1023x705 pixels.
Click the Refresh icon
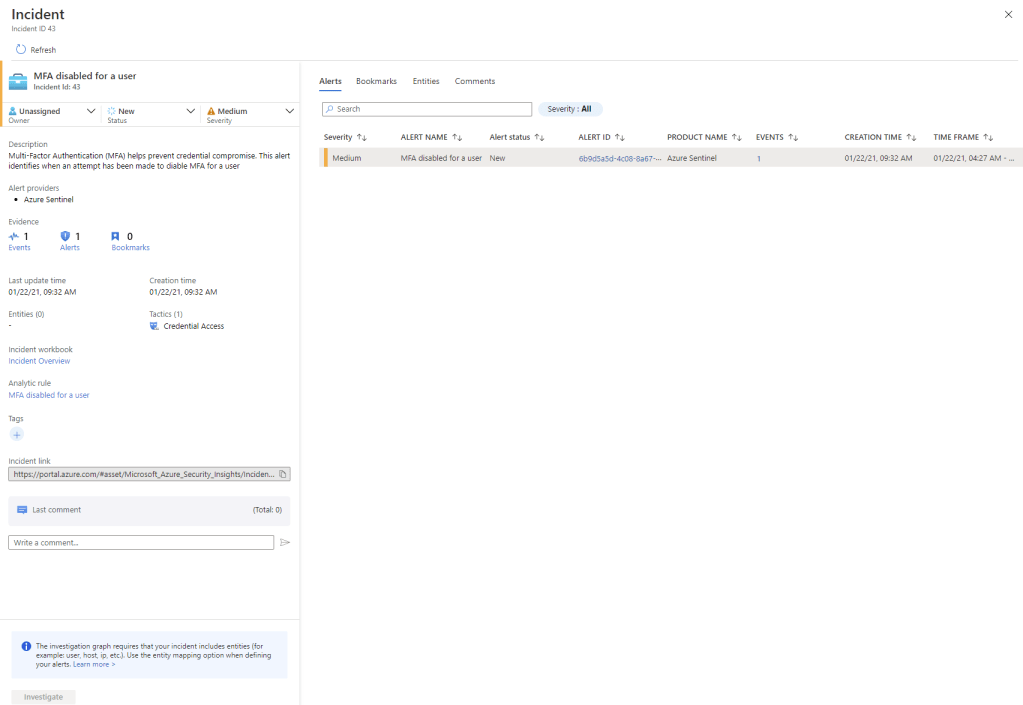[x=21, y=50]
